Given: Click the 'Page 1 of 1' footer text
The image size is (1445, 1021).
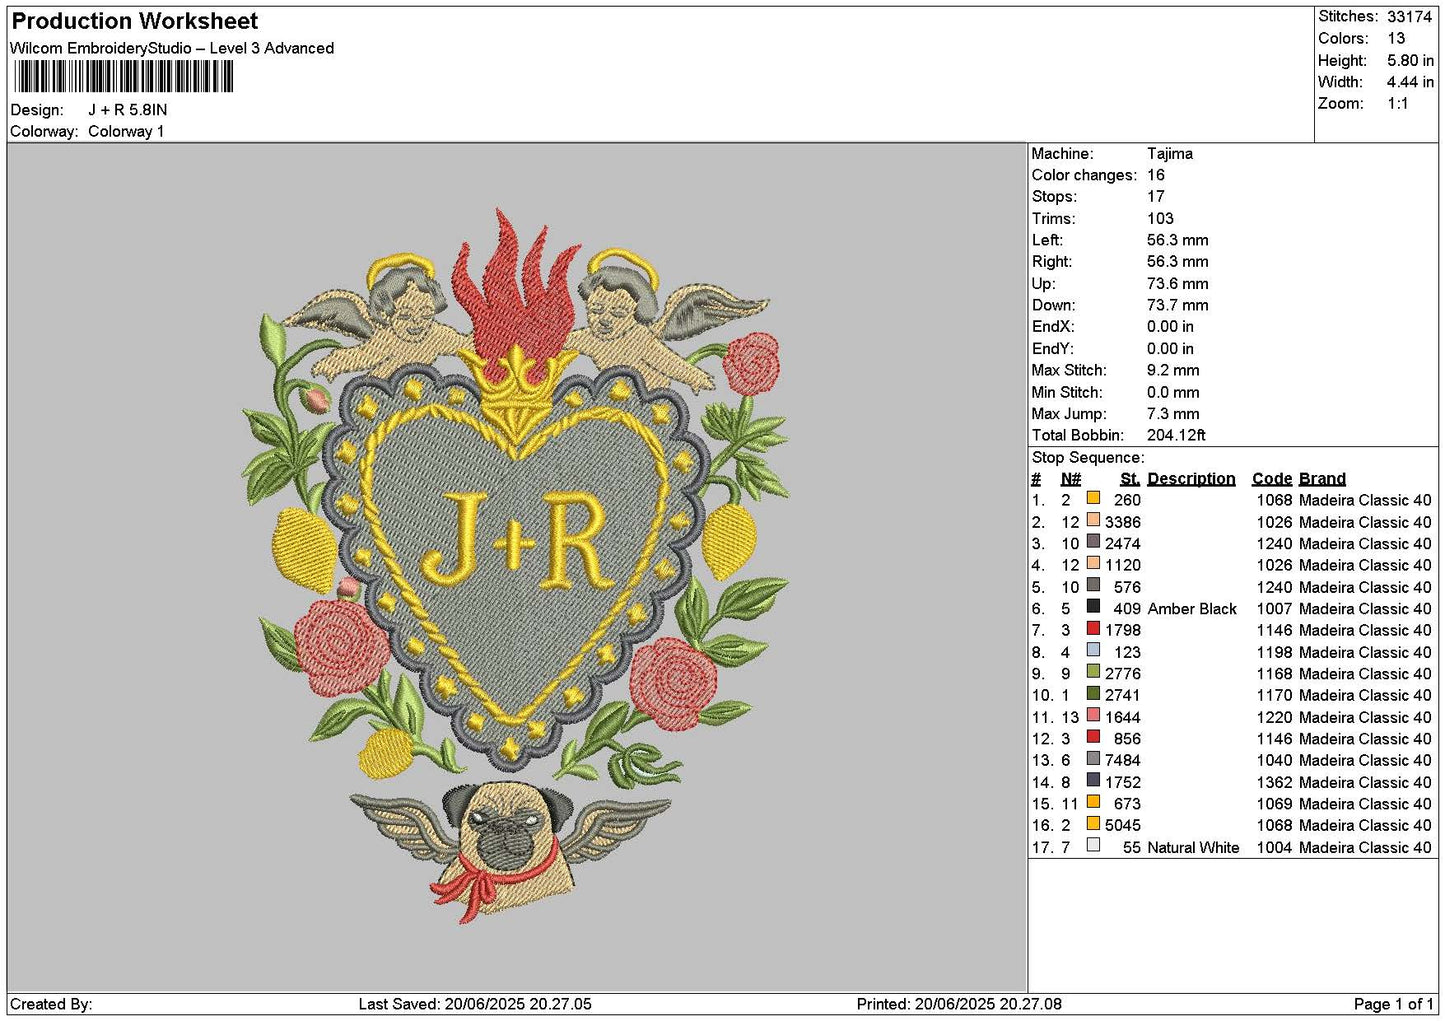Looking at the screenshot, I should (x=1393, y=1004).
